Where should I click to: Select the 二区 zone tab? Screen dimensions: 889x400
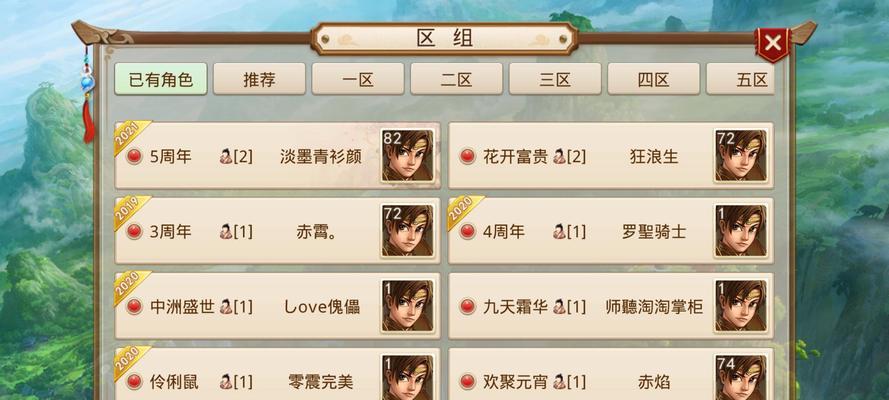[457, 79]
